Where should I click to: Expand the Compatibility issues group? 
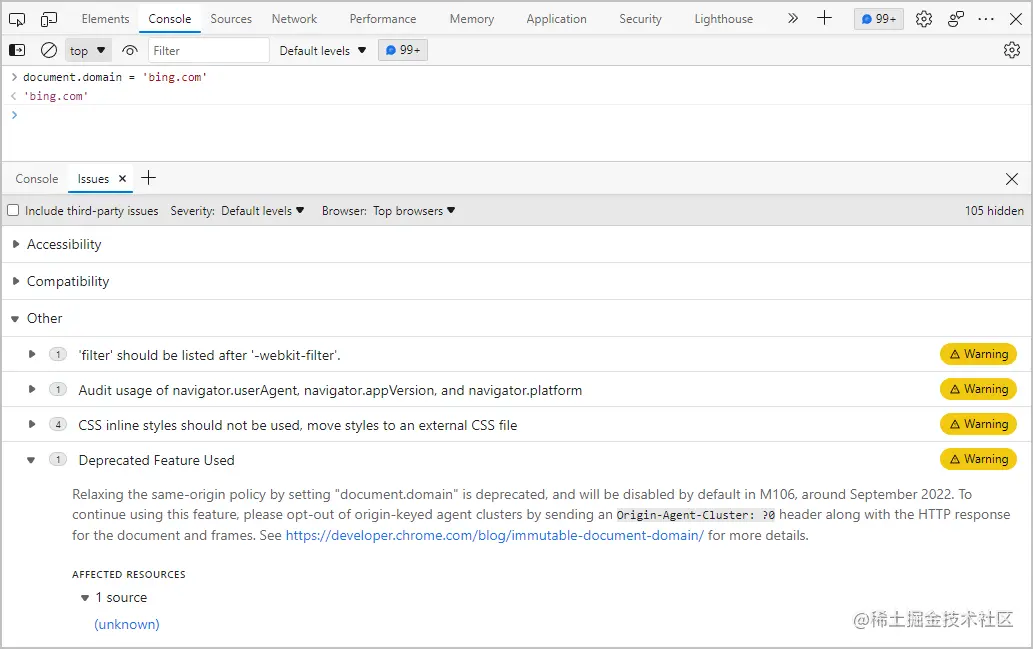click(16, 281)
